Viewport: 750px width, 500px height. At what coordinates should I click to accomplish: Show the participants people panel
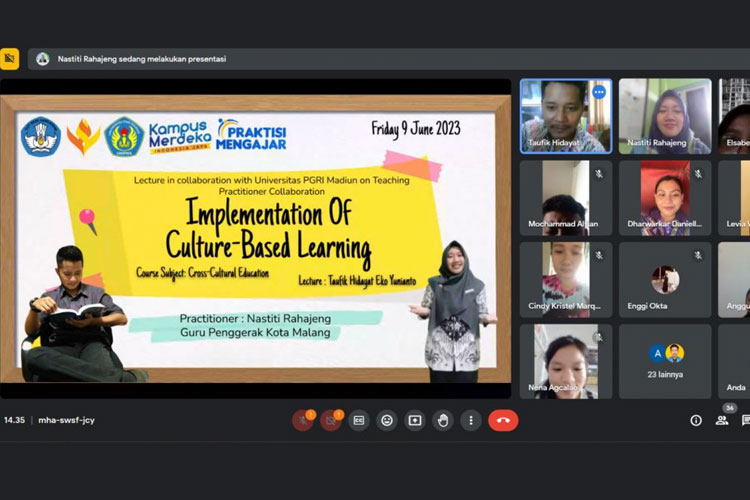click(x=722, y=421)
